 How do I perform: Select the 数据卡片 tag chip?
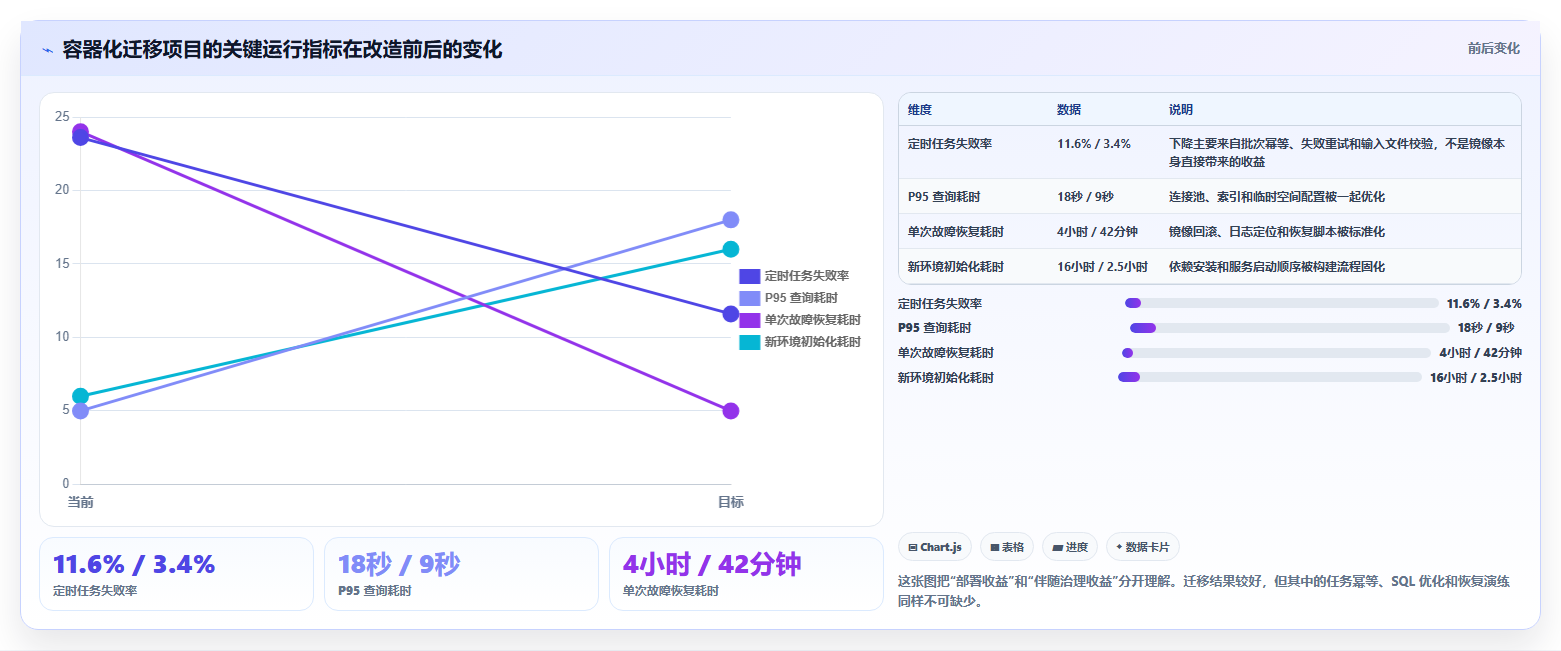pos(1142,547)
